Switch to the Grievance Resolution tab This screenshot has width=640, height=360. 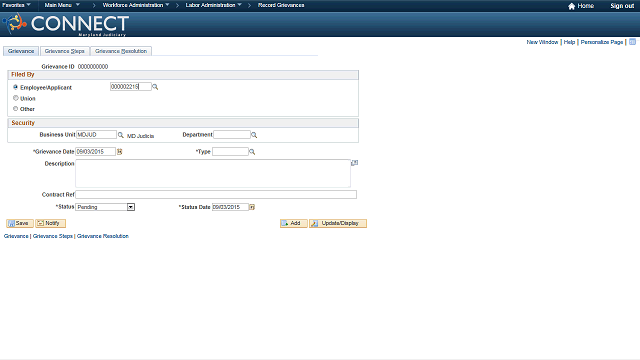coord(121,51)
